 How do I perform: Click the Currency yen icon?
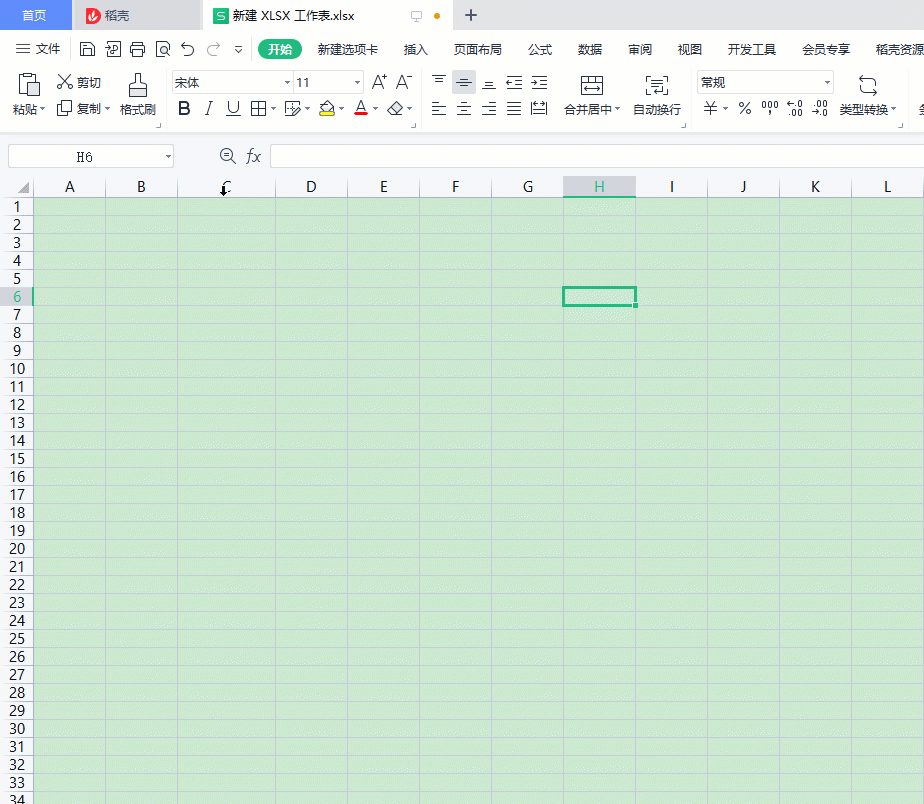click(711, 108)
